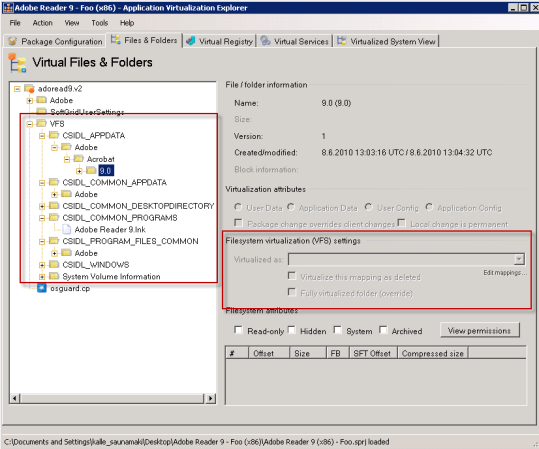
Task: Open the File menu
Action: tap(15, 23)
